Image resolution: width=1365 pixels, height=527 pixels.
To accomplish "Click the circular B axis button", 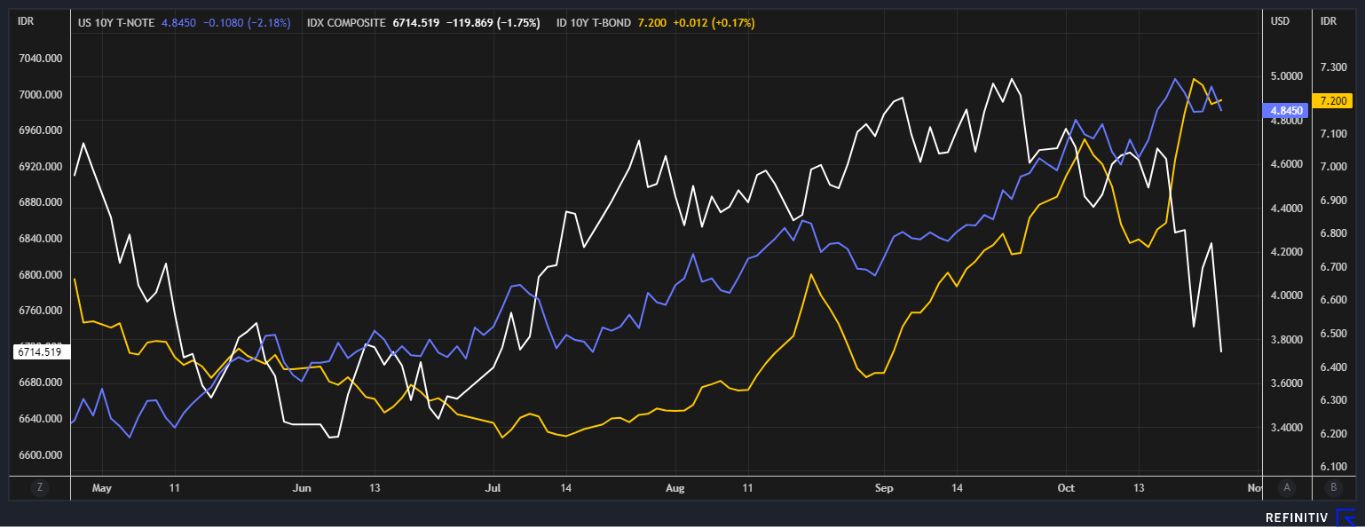I will (1331, 488).
